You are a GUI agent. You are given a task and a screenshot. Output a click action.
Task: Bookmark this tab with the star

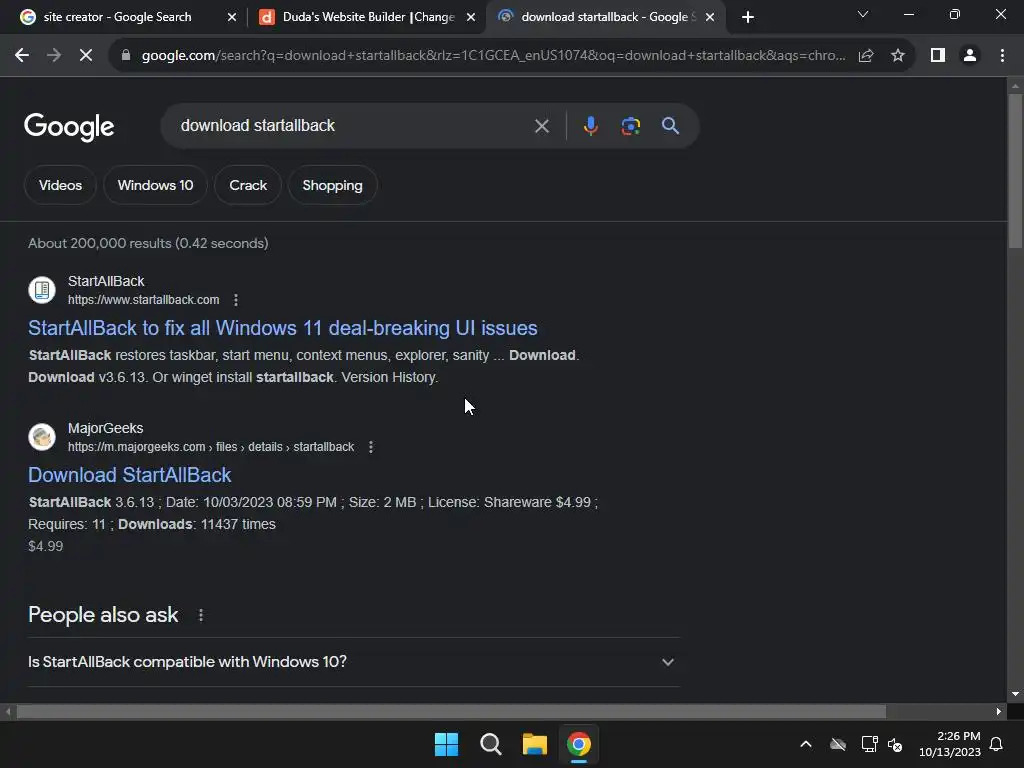point(898,56)
